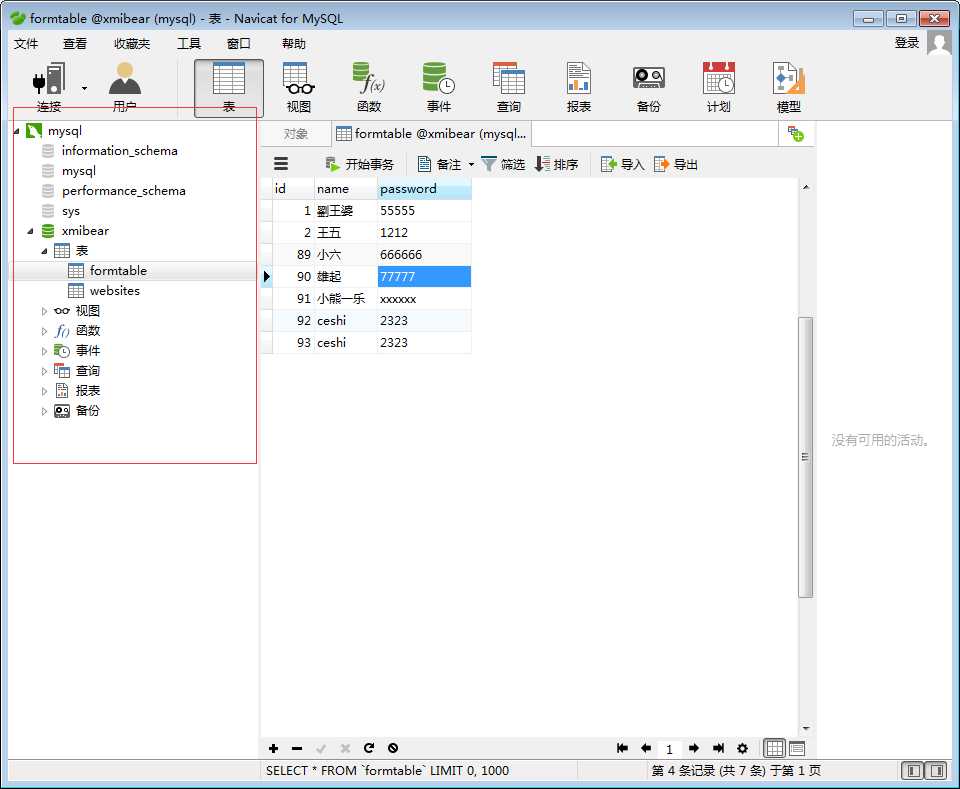Click the 筛选 filter button

(x=503, y=164)
